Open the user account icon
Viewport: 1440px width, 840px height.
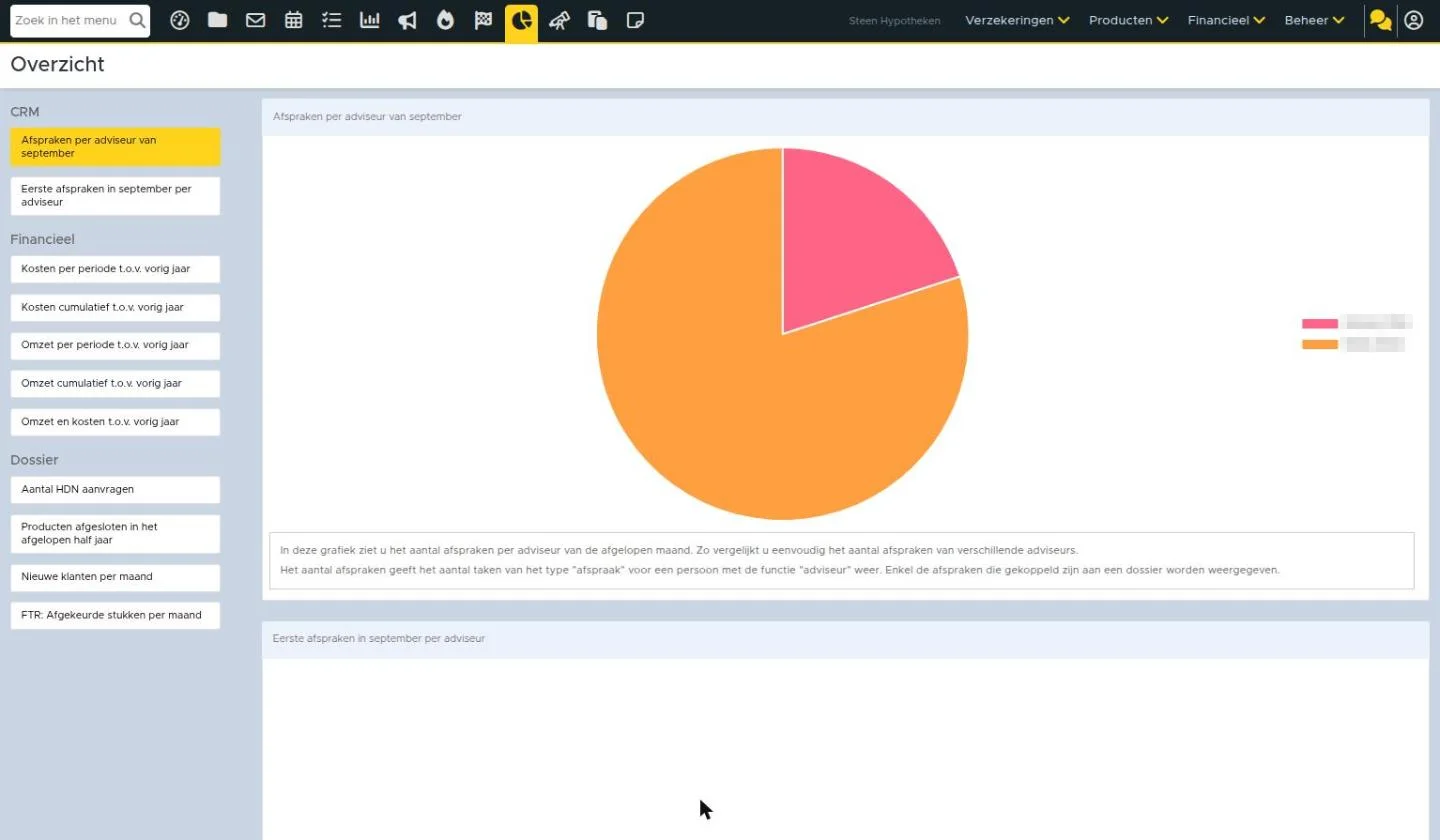point(1413,20)
